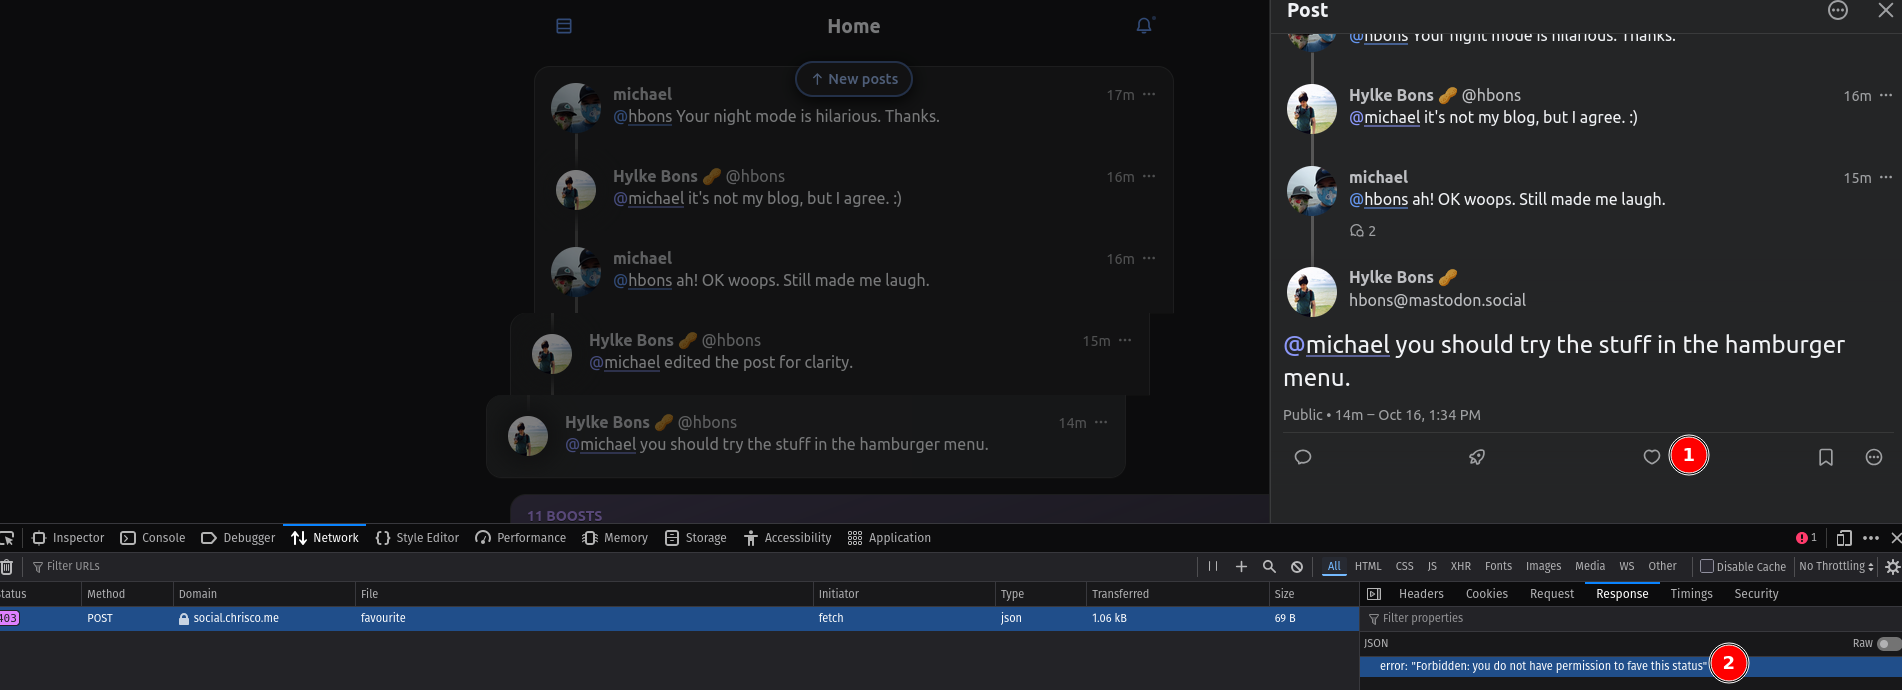Open the network request search magnifier
Viewport: 1902px width, 690px height.
[1269, 566]
